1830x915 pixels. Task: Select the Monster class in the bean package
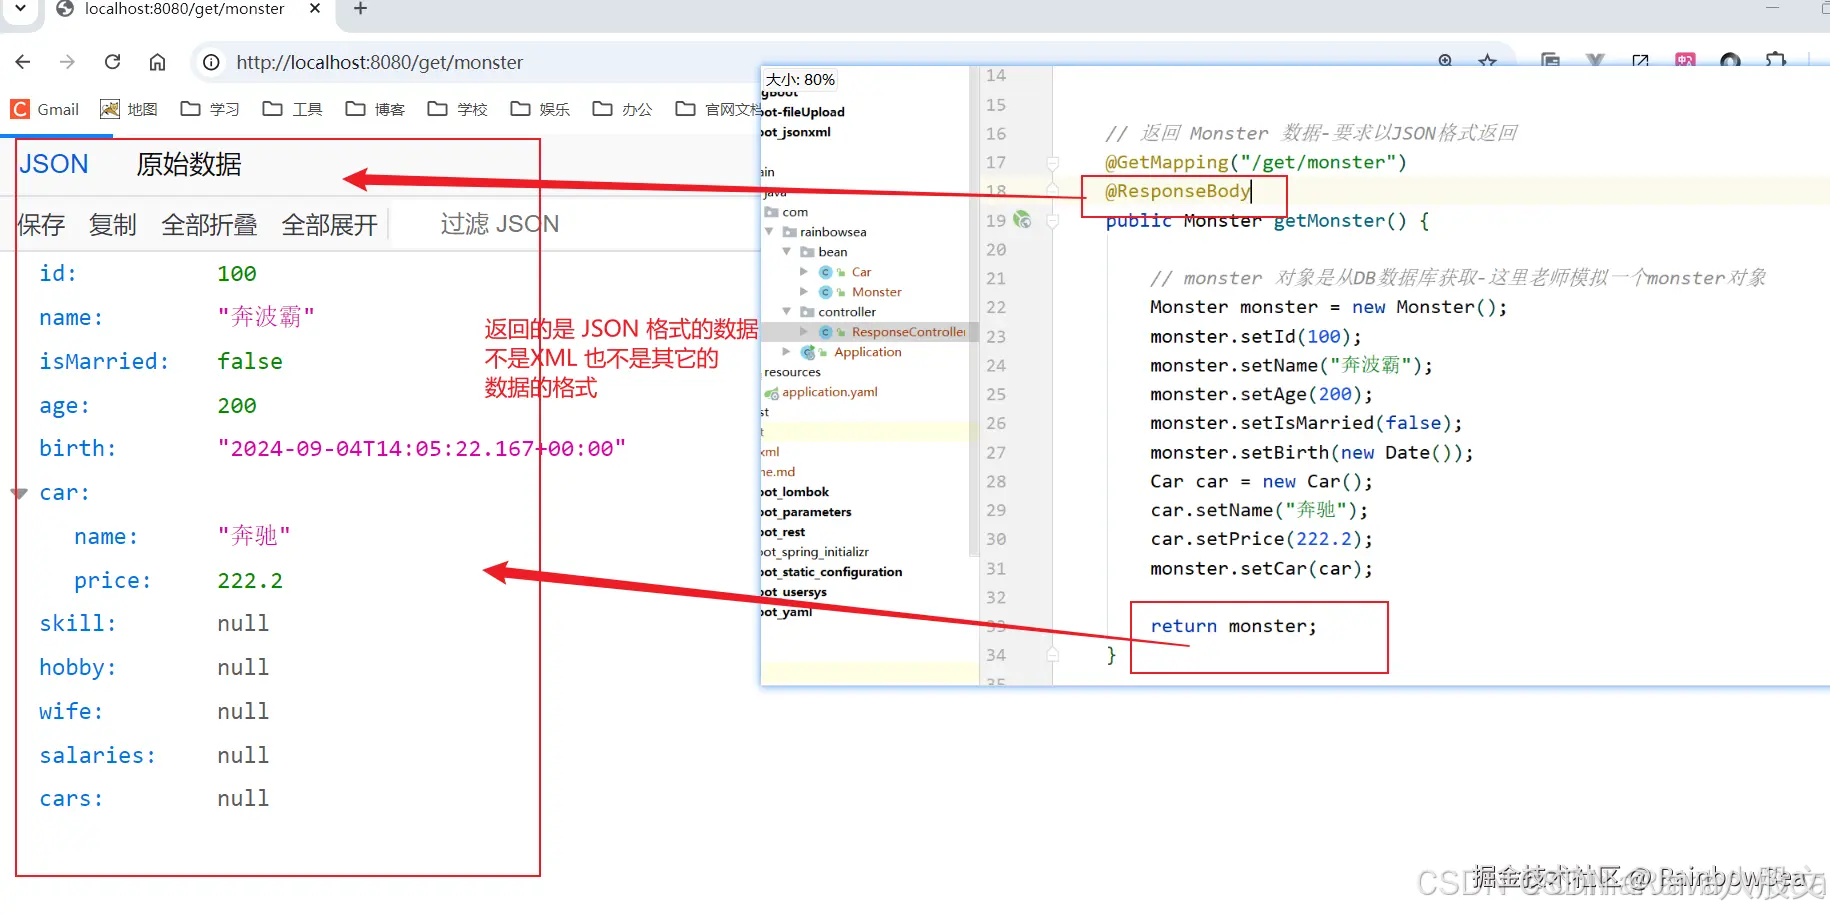coord(875,291)
